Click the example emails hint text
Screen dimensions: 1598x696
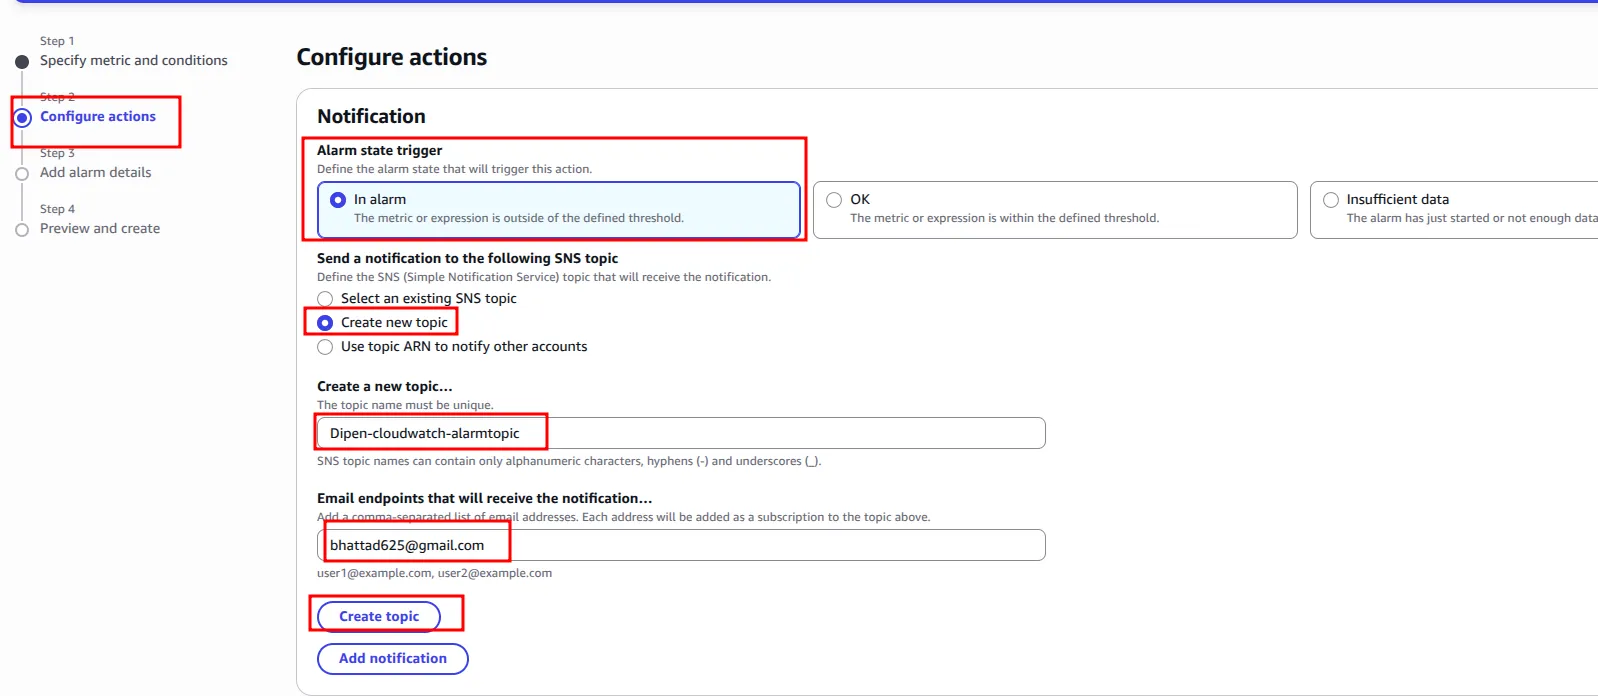click(434, 573)
